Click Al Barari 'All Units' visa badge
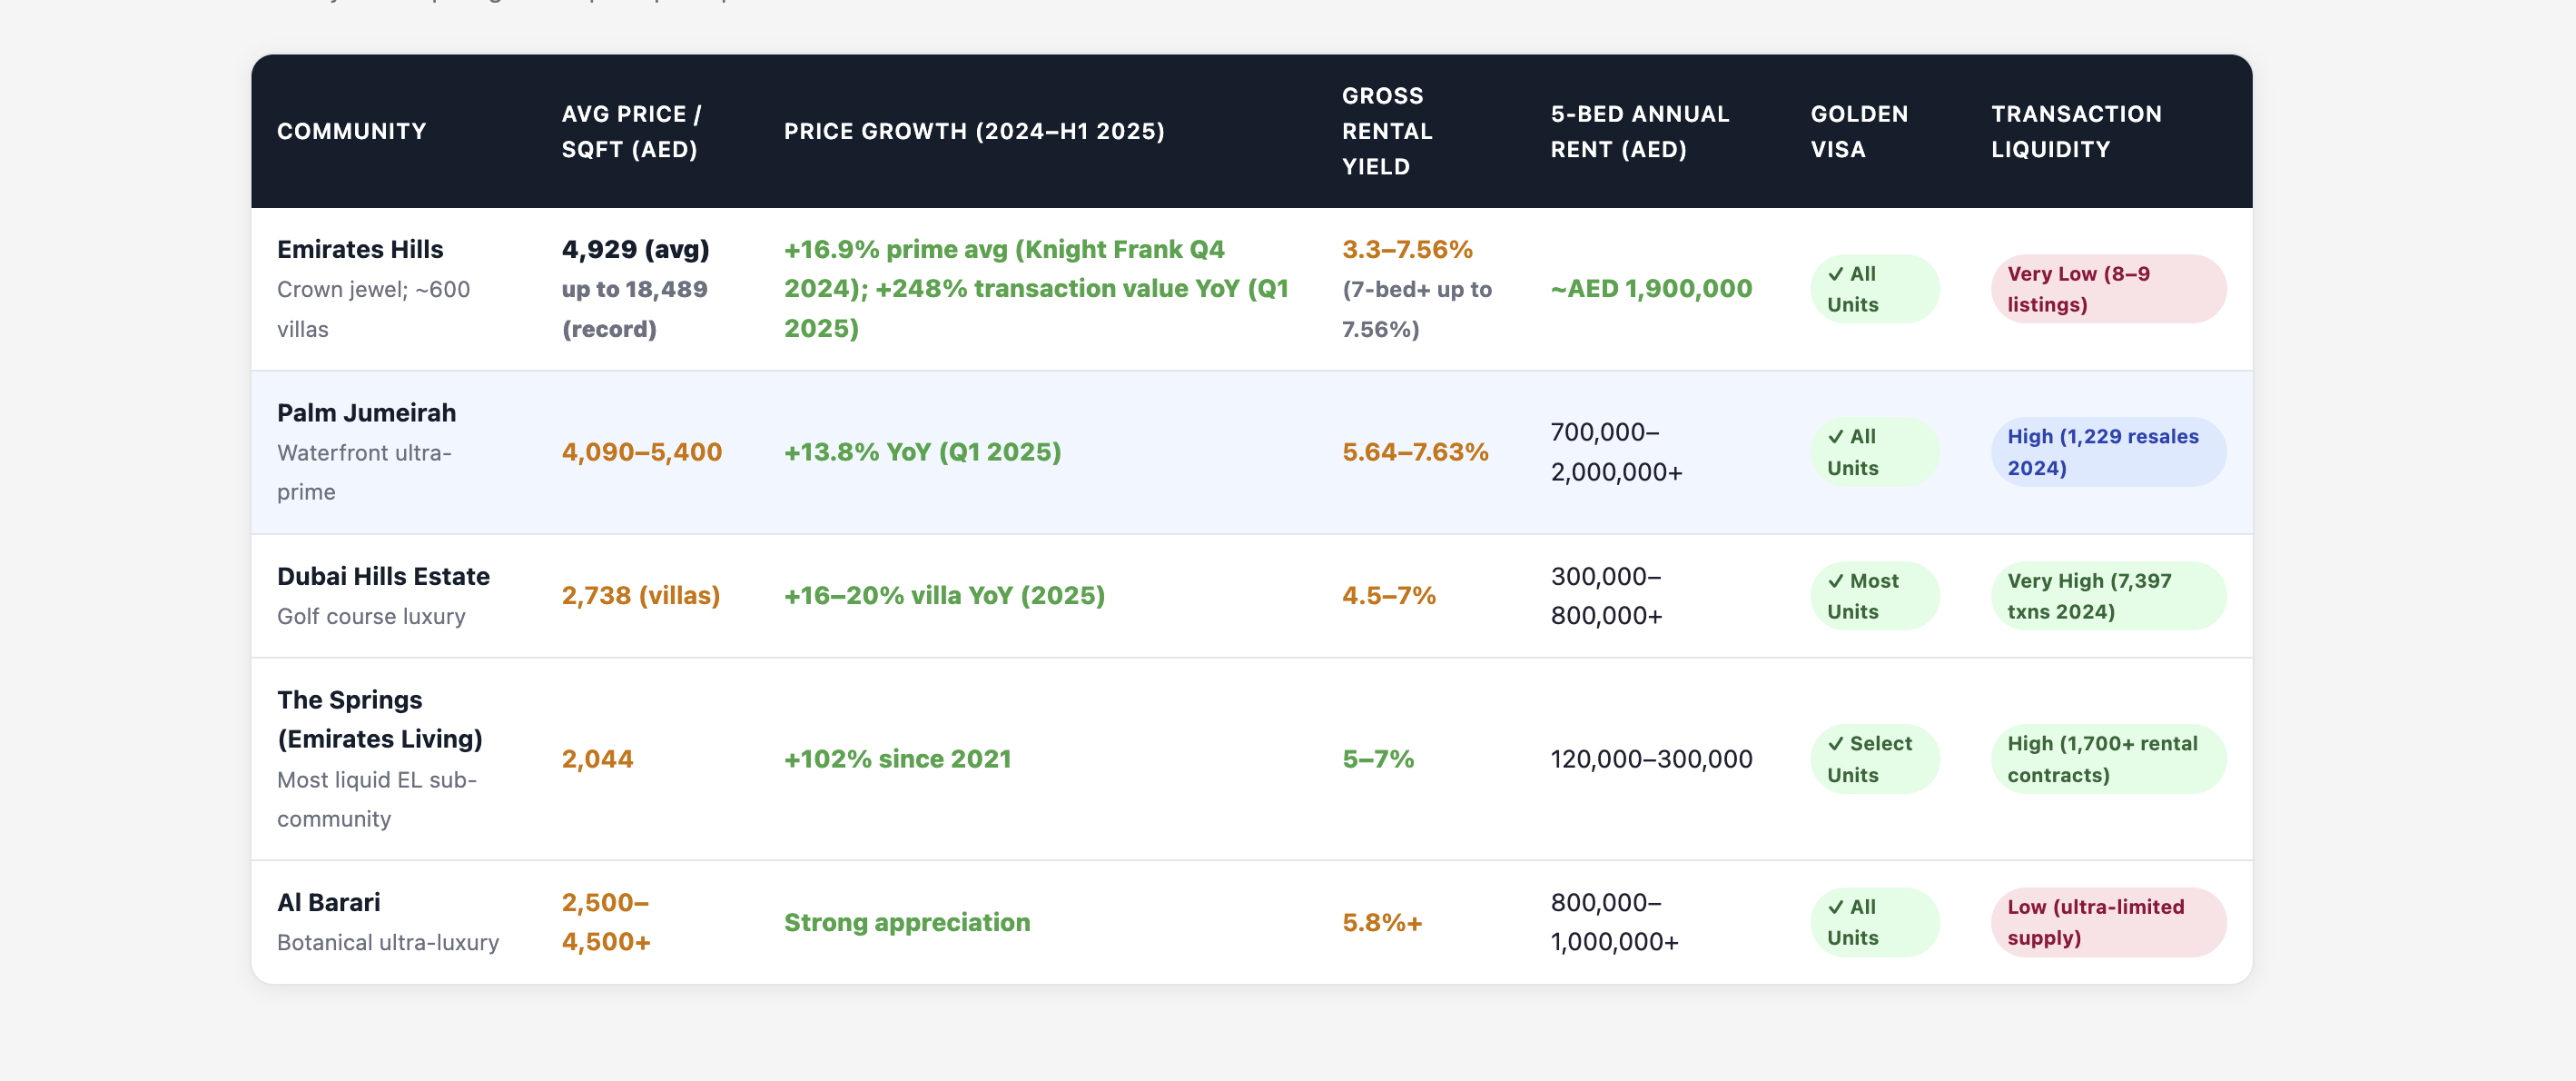Image resolution: width=2576 pixels, height=1081 pixels. pos(1873,922)
